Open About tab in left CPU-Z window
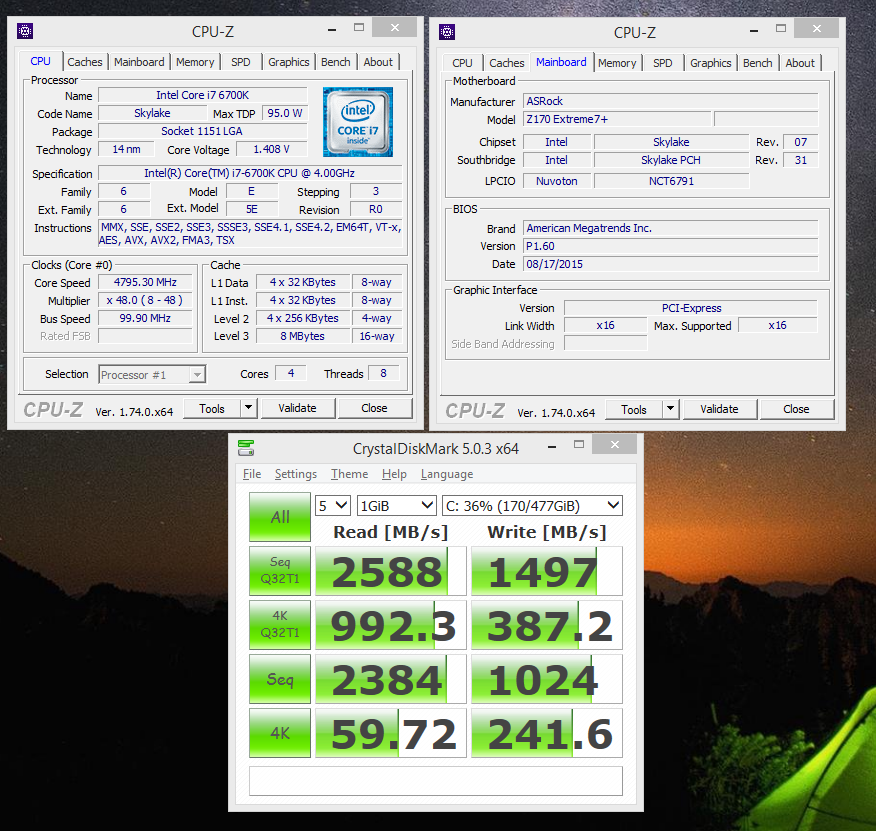 [378, 62]
